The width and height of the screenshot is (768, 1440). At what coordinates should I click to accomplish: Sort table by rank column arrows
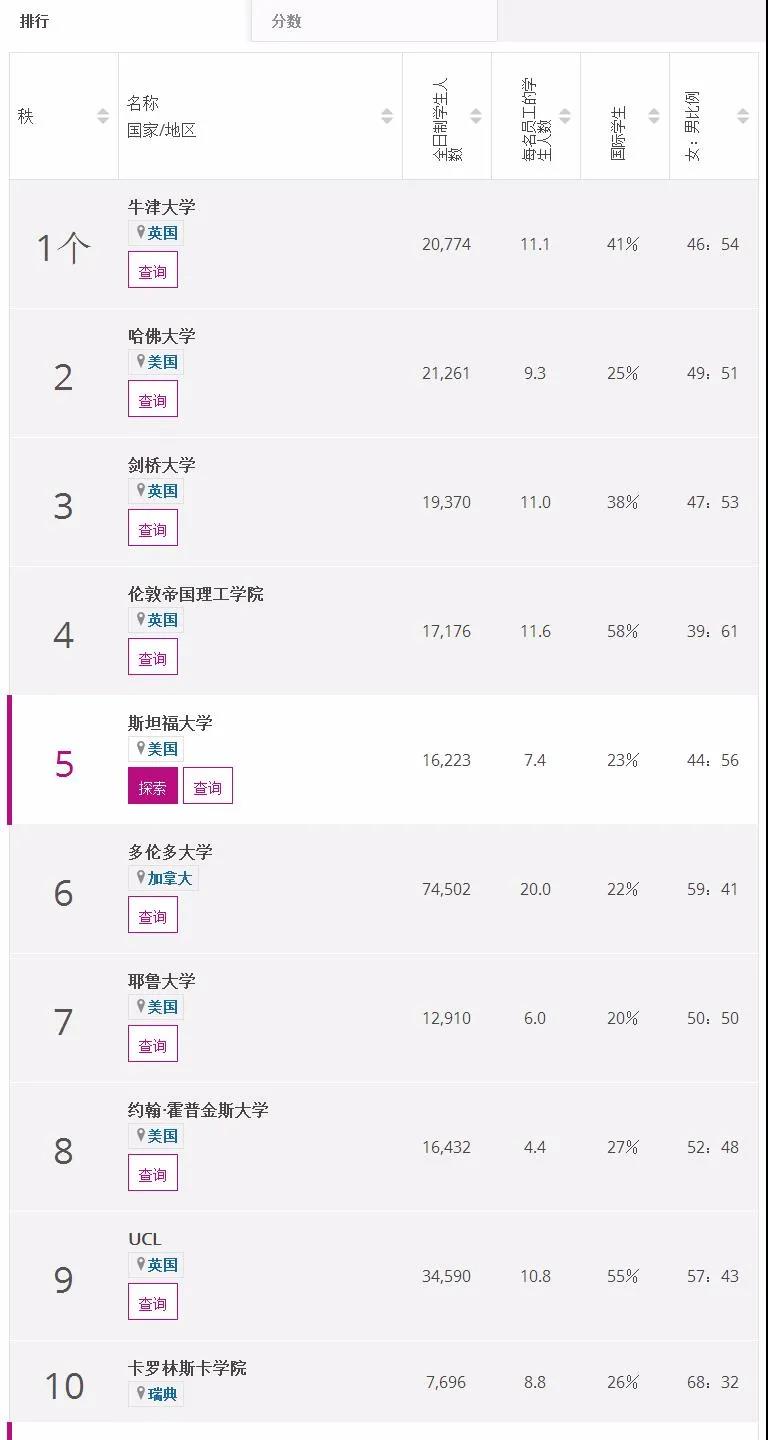[x=103, y=117]
